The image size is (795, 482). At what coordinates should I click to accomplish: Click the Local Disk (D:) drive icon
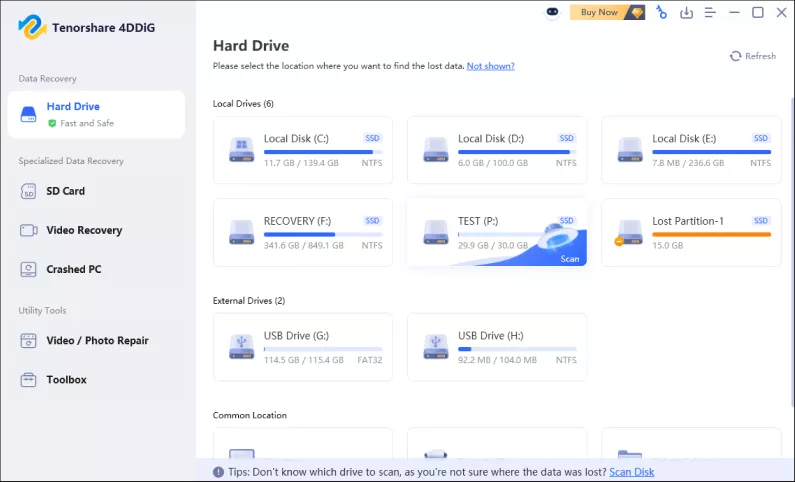click(x=436, y=150)
